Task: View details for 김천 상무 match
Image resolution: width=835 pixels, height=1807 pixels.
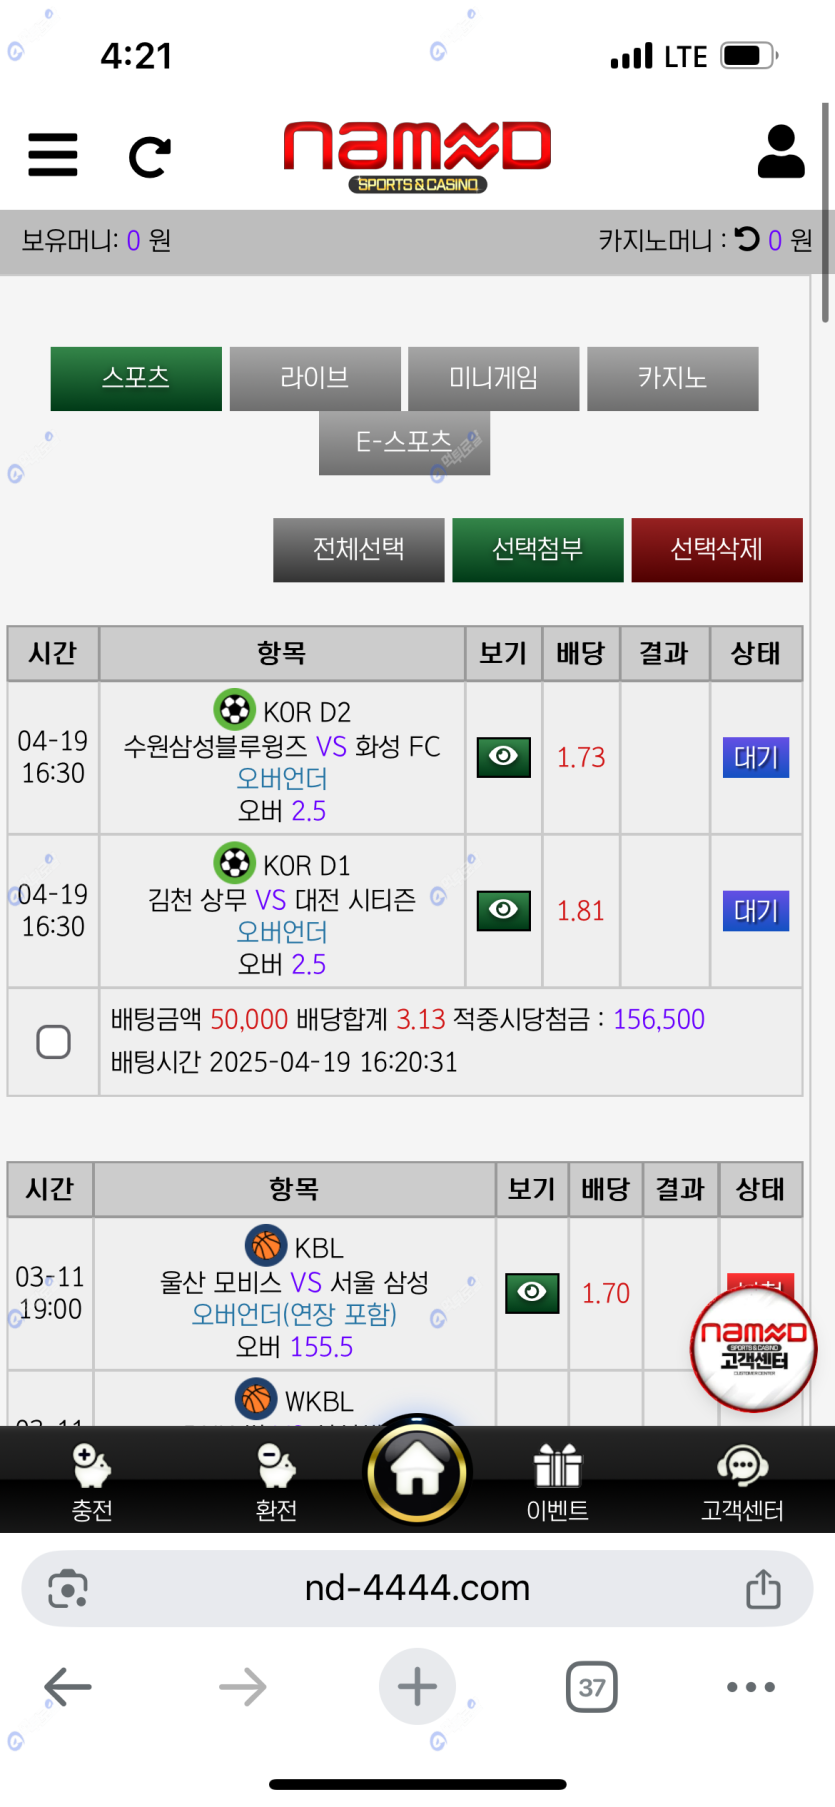Action: pyautogui.click(x=503, y=910)
